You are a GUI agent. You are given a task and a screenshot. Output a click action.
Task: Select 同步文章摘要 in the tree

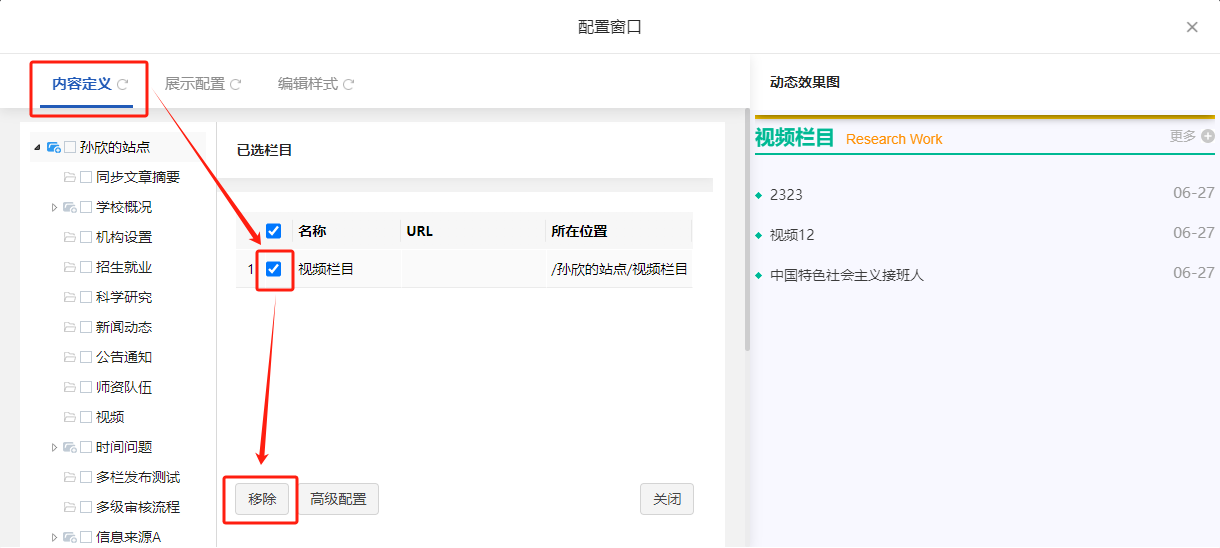pos(138,177)
